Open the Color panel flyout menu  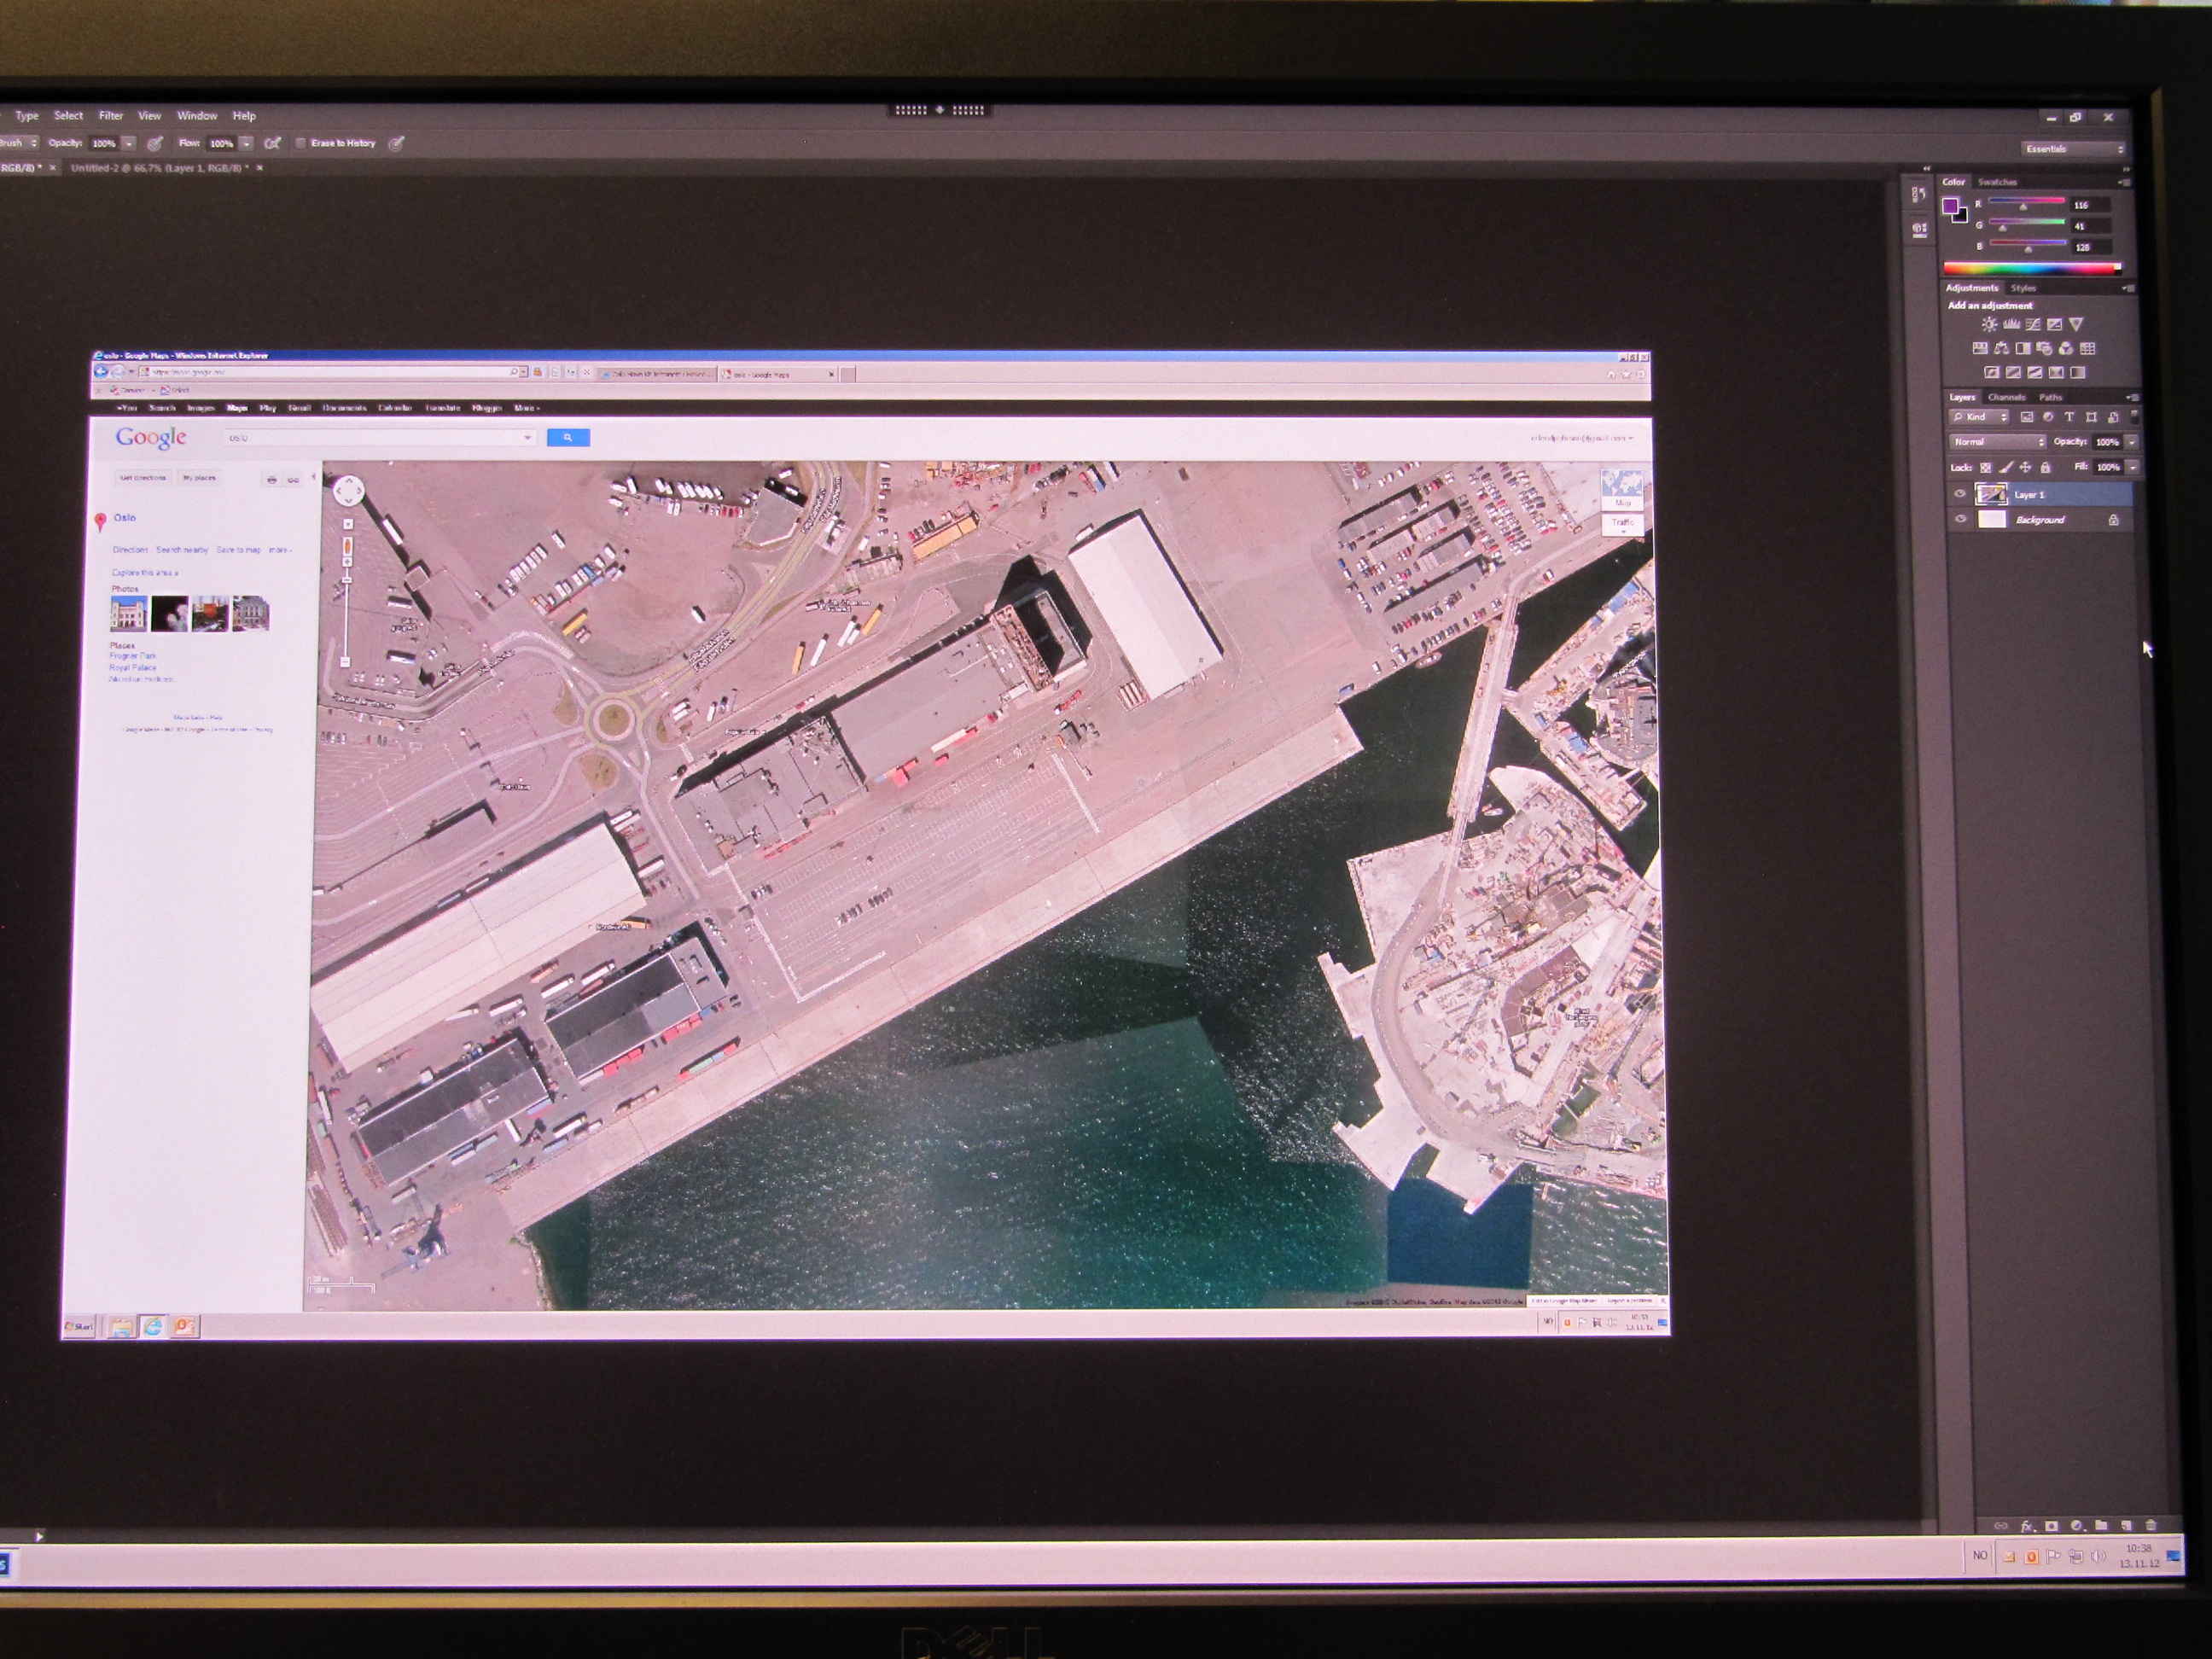pos(2126,183)
